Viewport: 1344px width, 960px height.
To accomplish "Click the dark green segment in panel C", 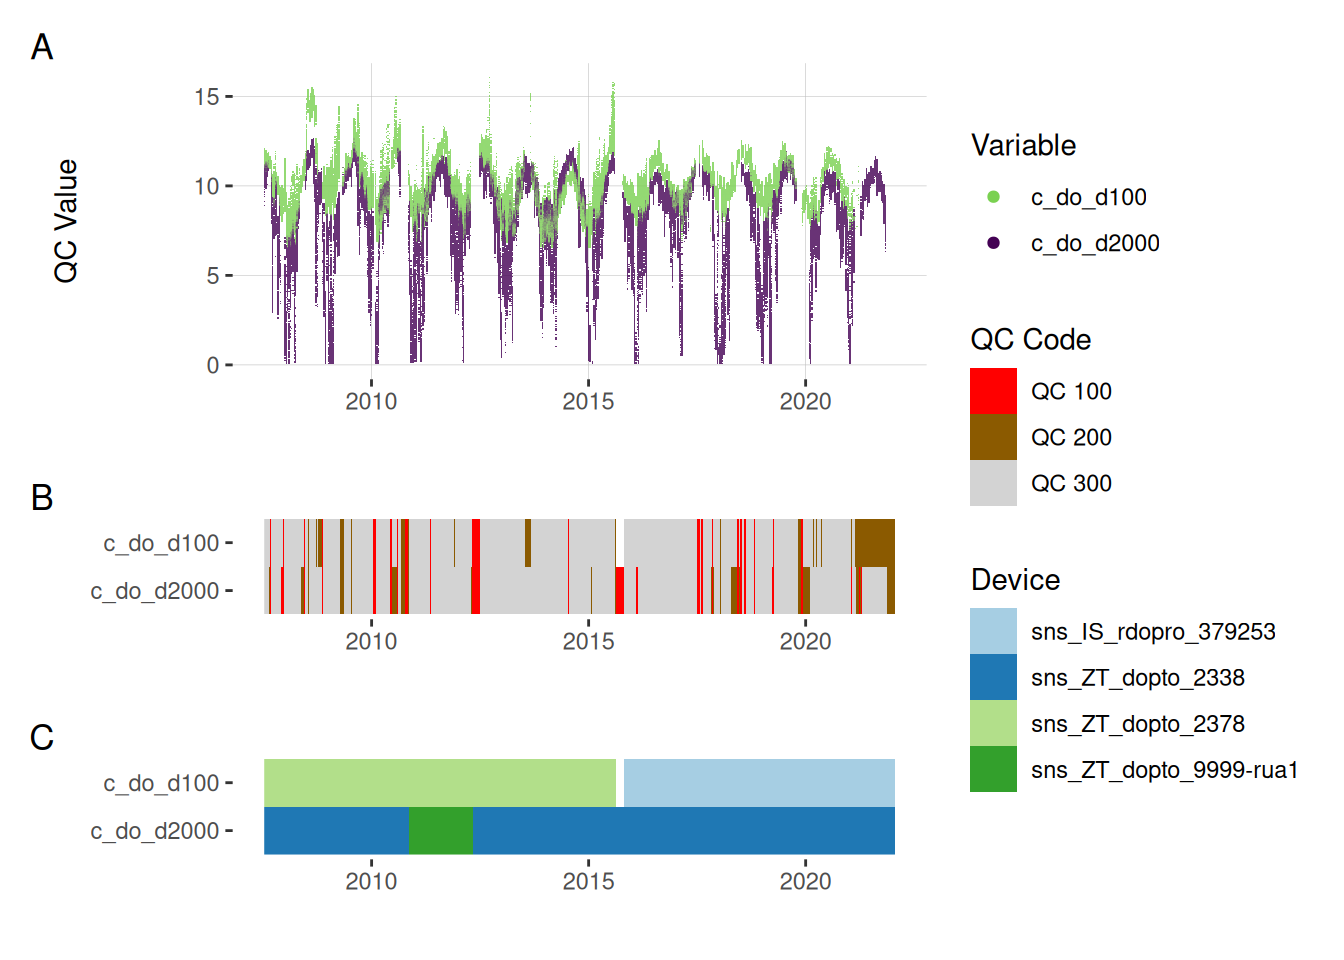I will coord(441,831).
